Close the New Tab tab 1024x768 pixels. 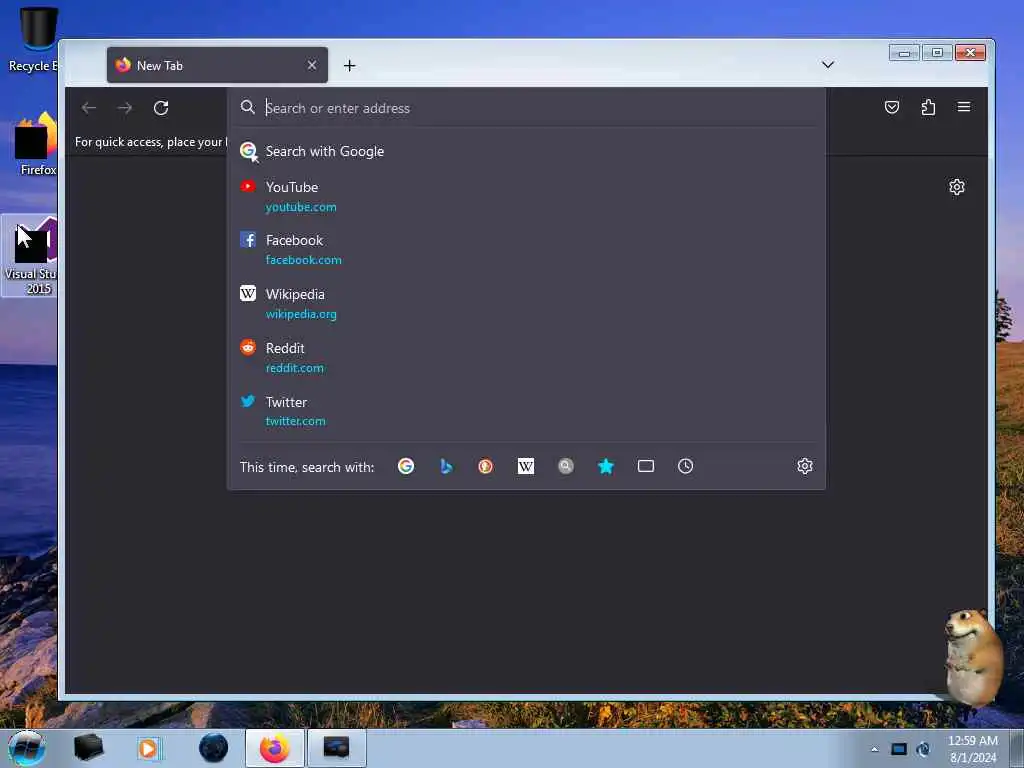pyautogui.click(x=312, y=65)
